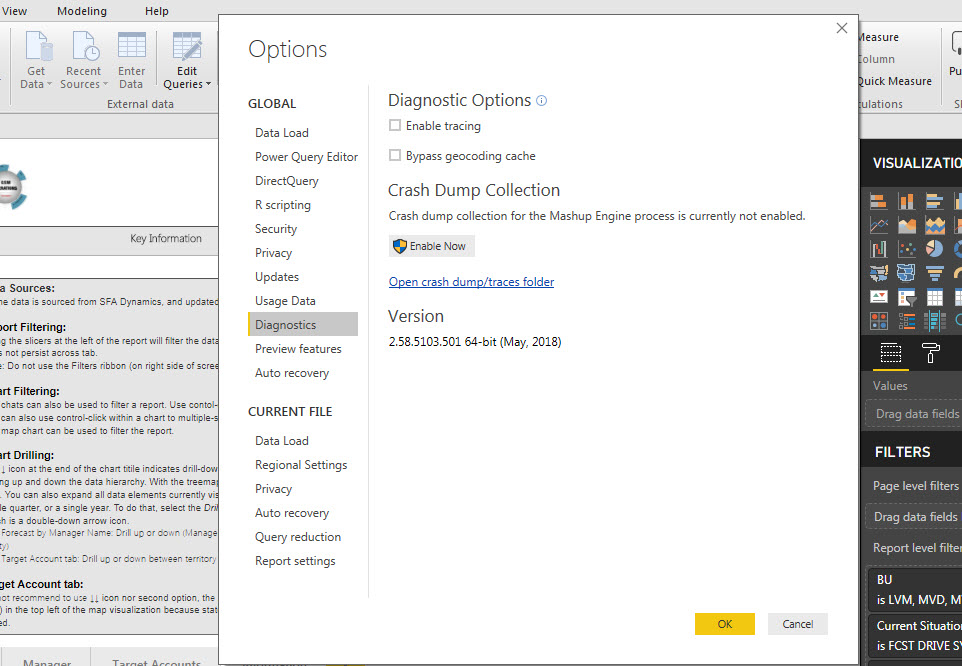Select the teal timeline custom visual
The height and width of the screenshot is (666, 962).
coord(934,321)
